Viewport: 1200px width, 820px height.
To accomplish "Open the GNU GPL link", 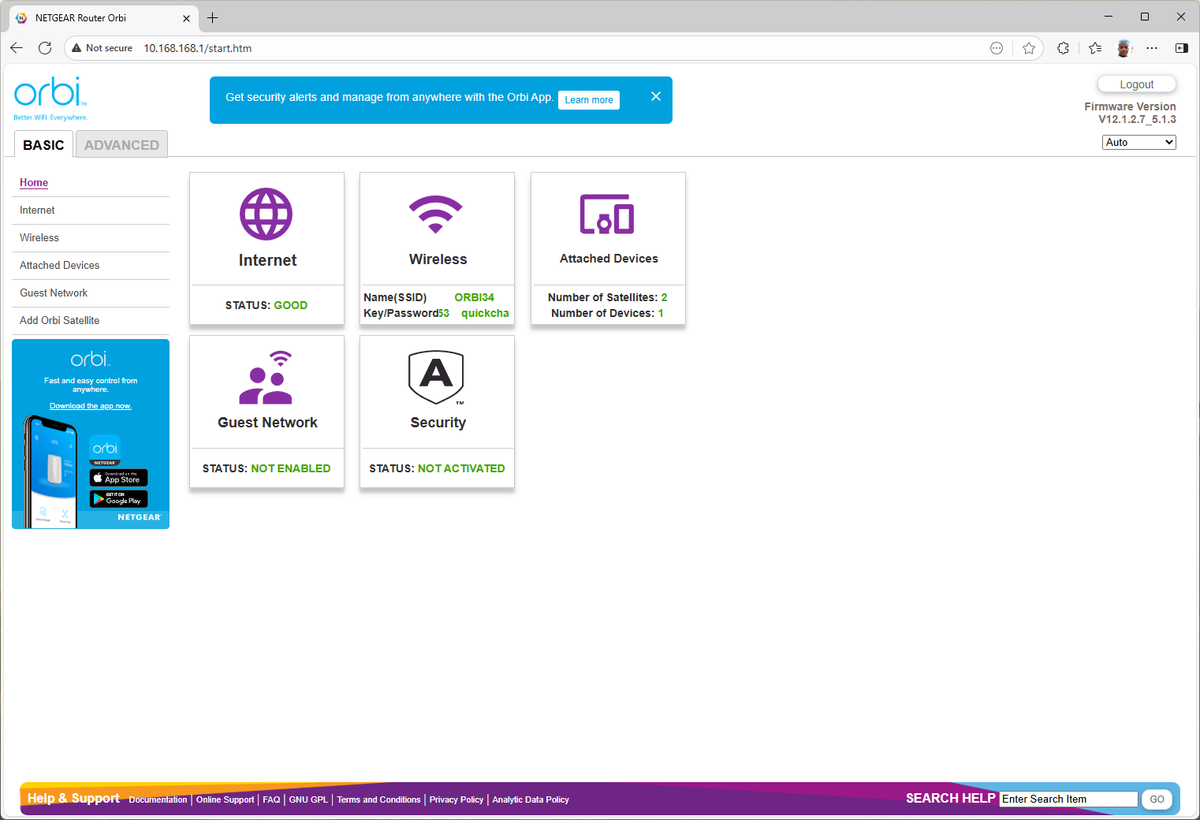I will pyautogui.click(x=308, y=800).
